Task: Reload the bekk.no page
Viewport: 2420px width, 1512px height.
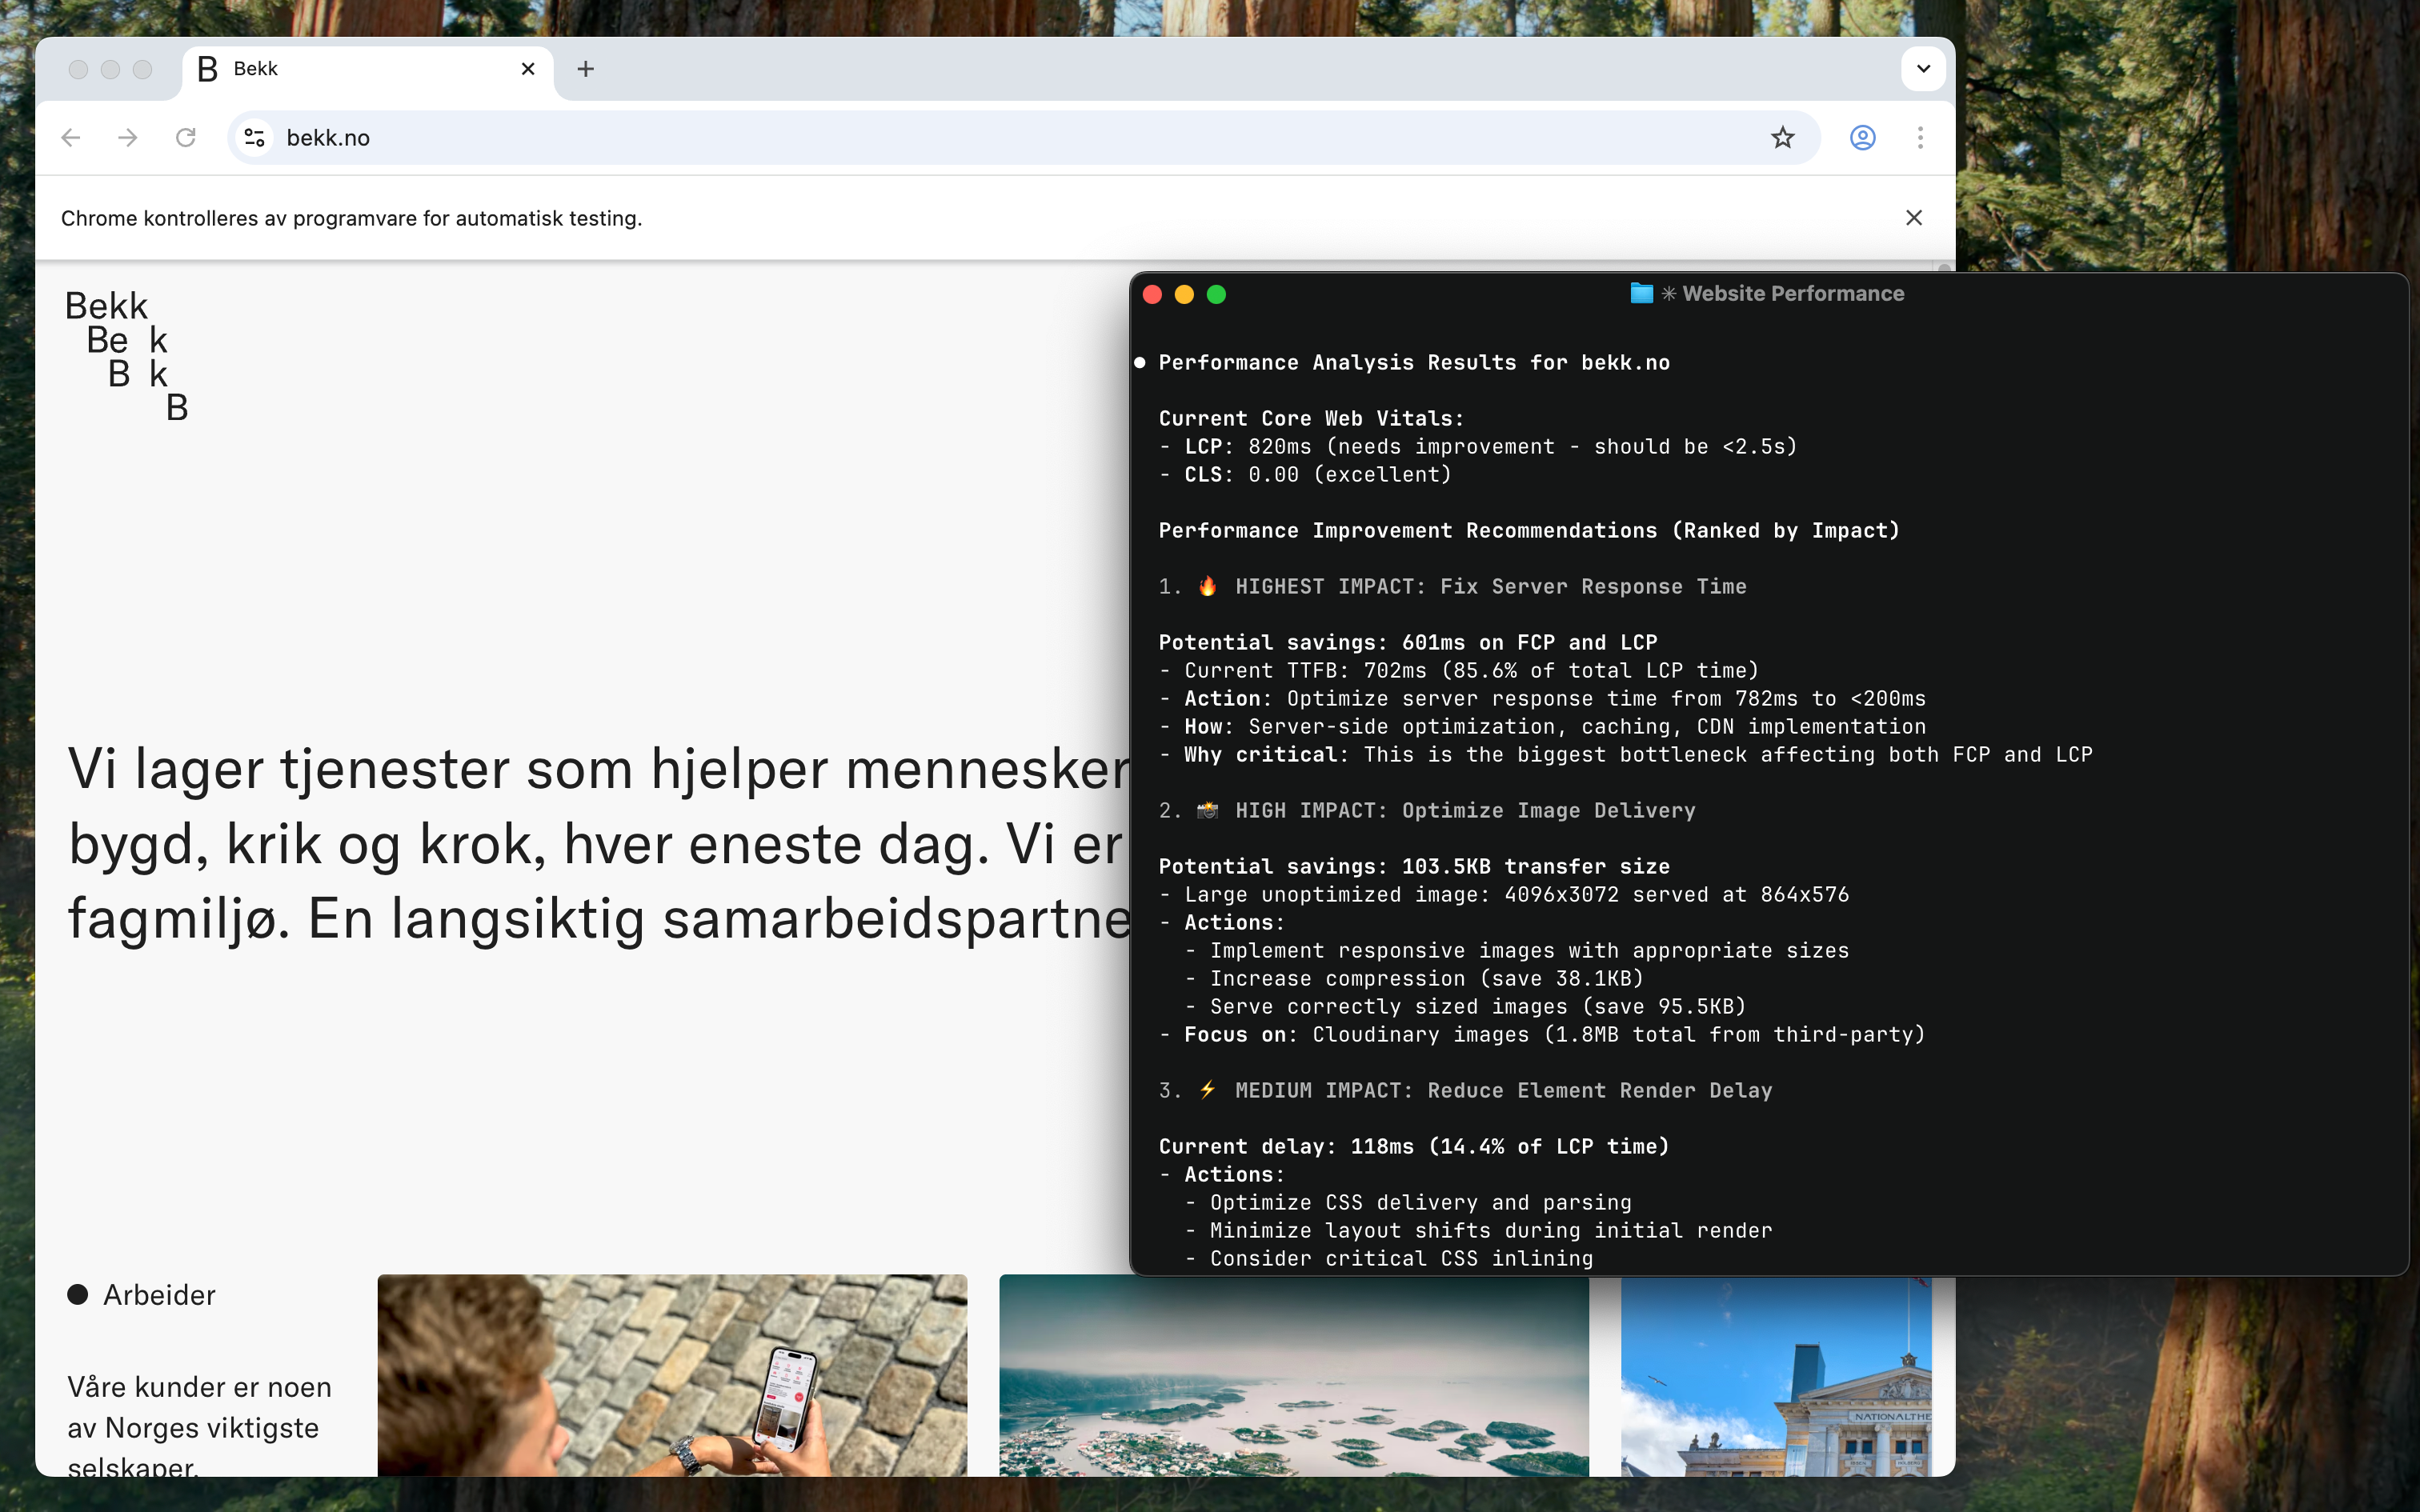Action: [x=185, y=138]
